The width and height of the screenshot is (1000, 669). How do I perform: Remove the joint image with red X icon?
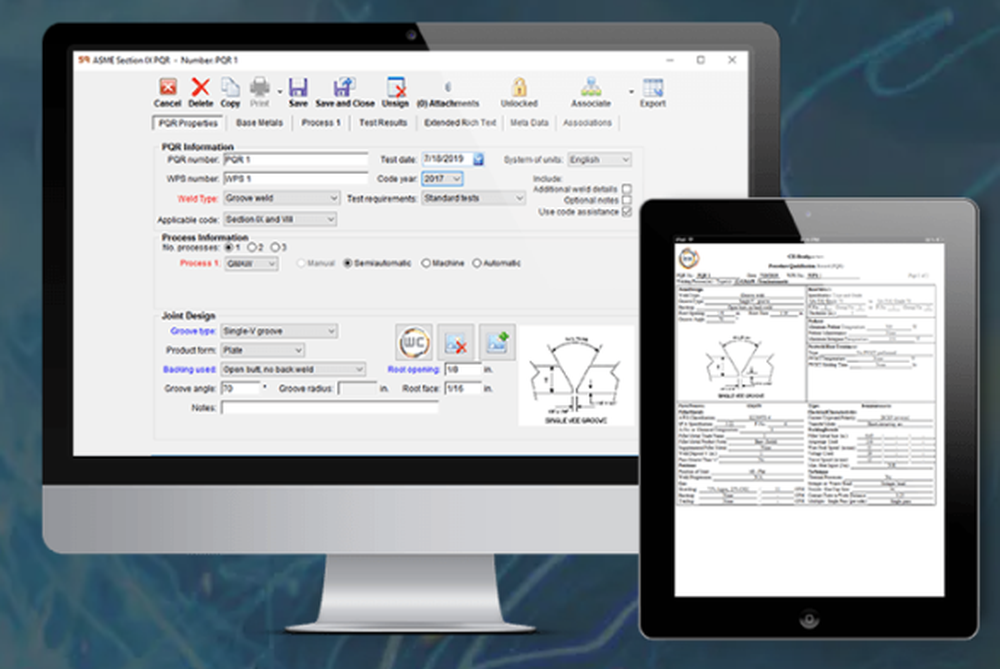(x=455, y=342)
